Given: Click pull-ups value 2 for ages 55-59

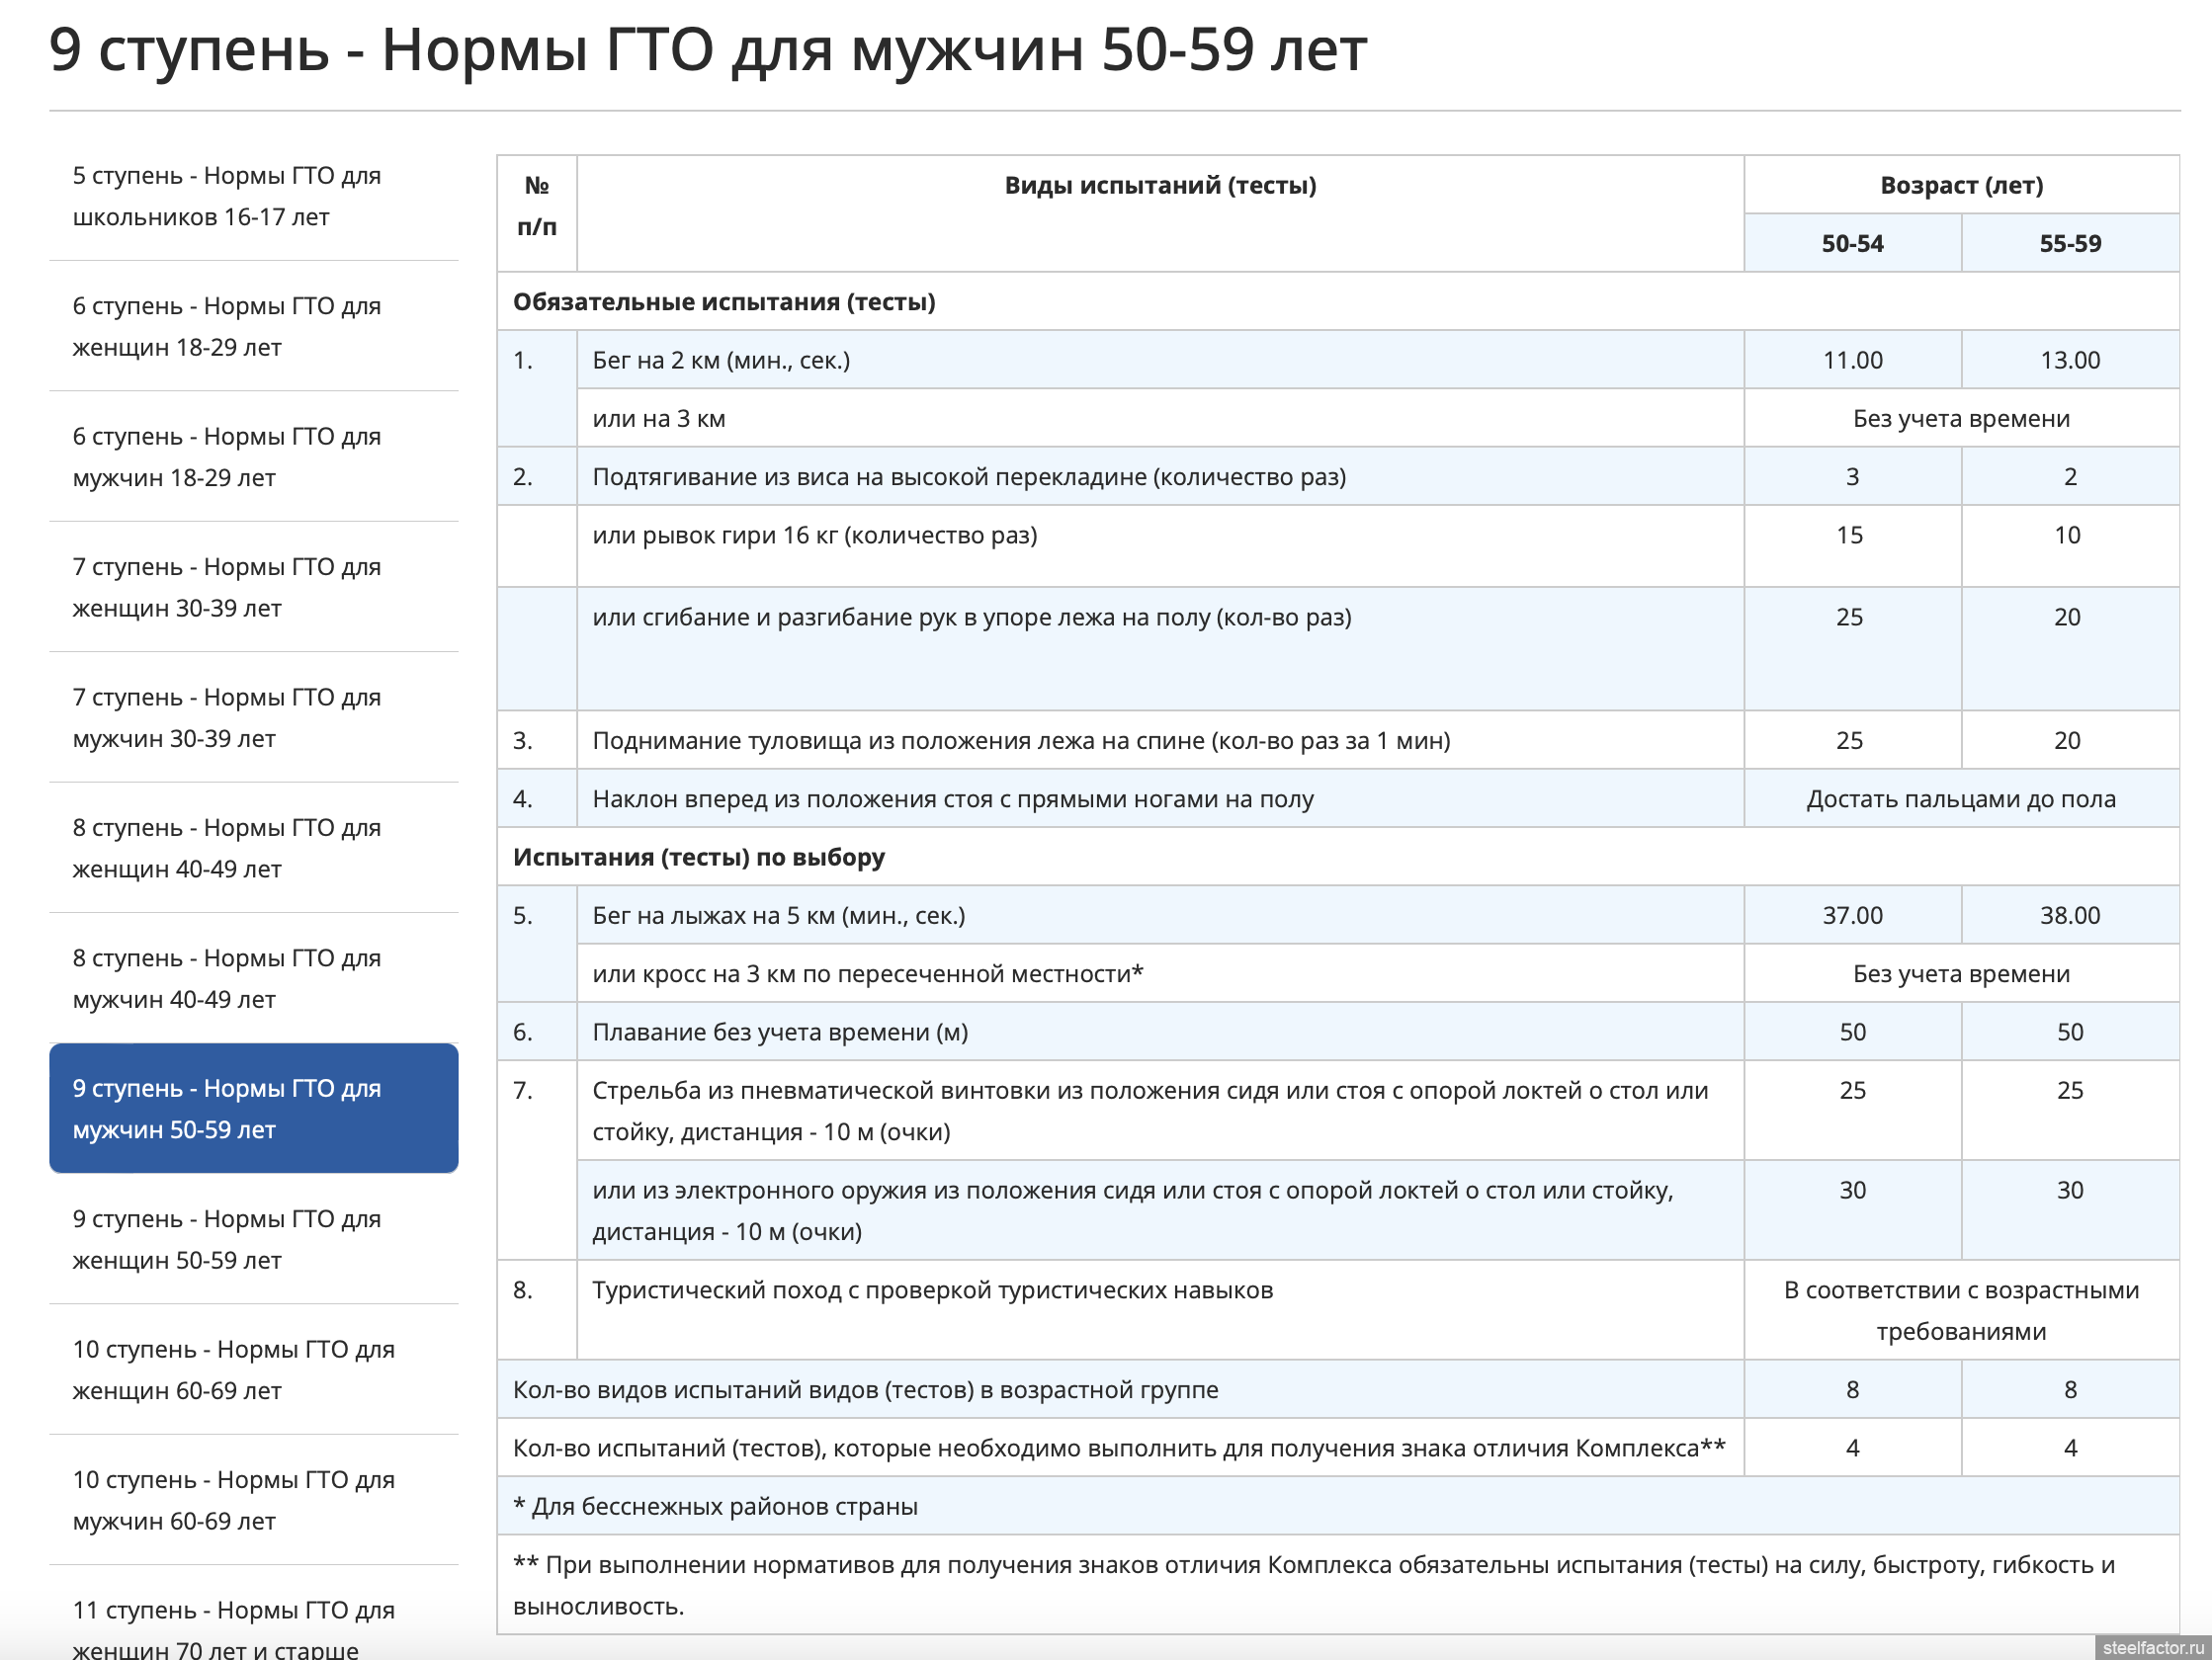Looking at the screenshot, I should [x=2070, y=477].
